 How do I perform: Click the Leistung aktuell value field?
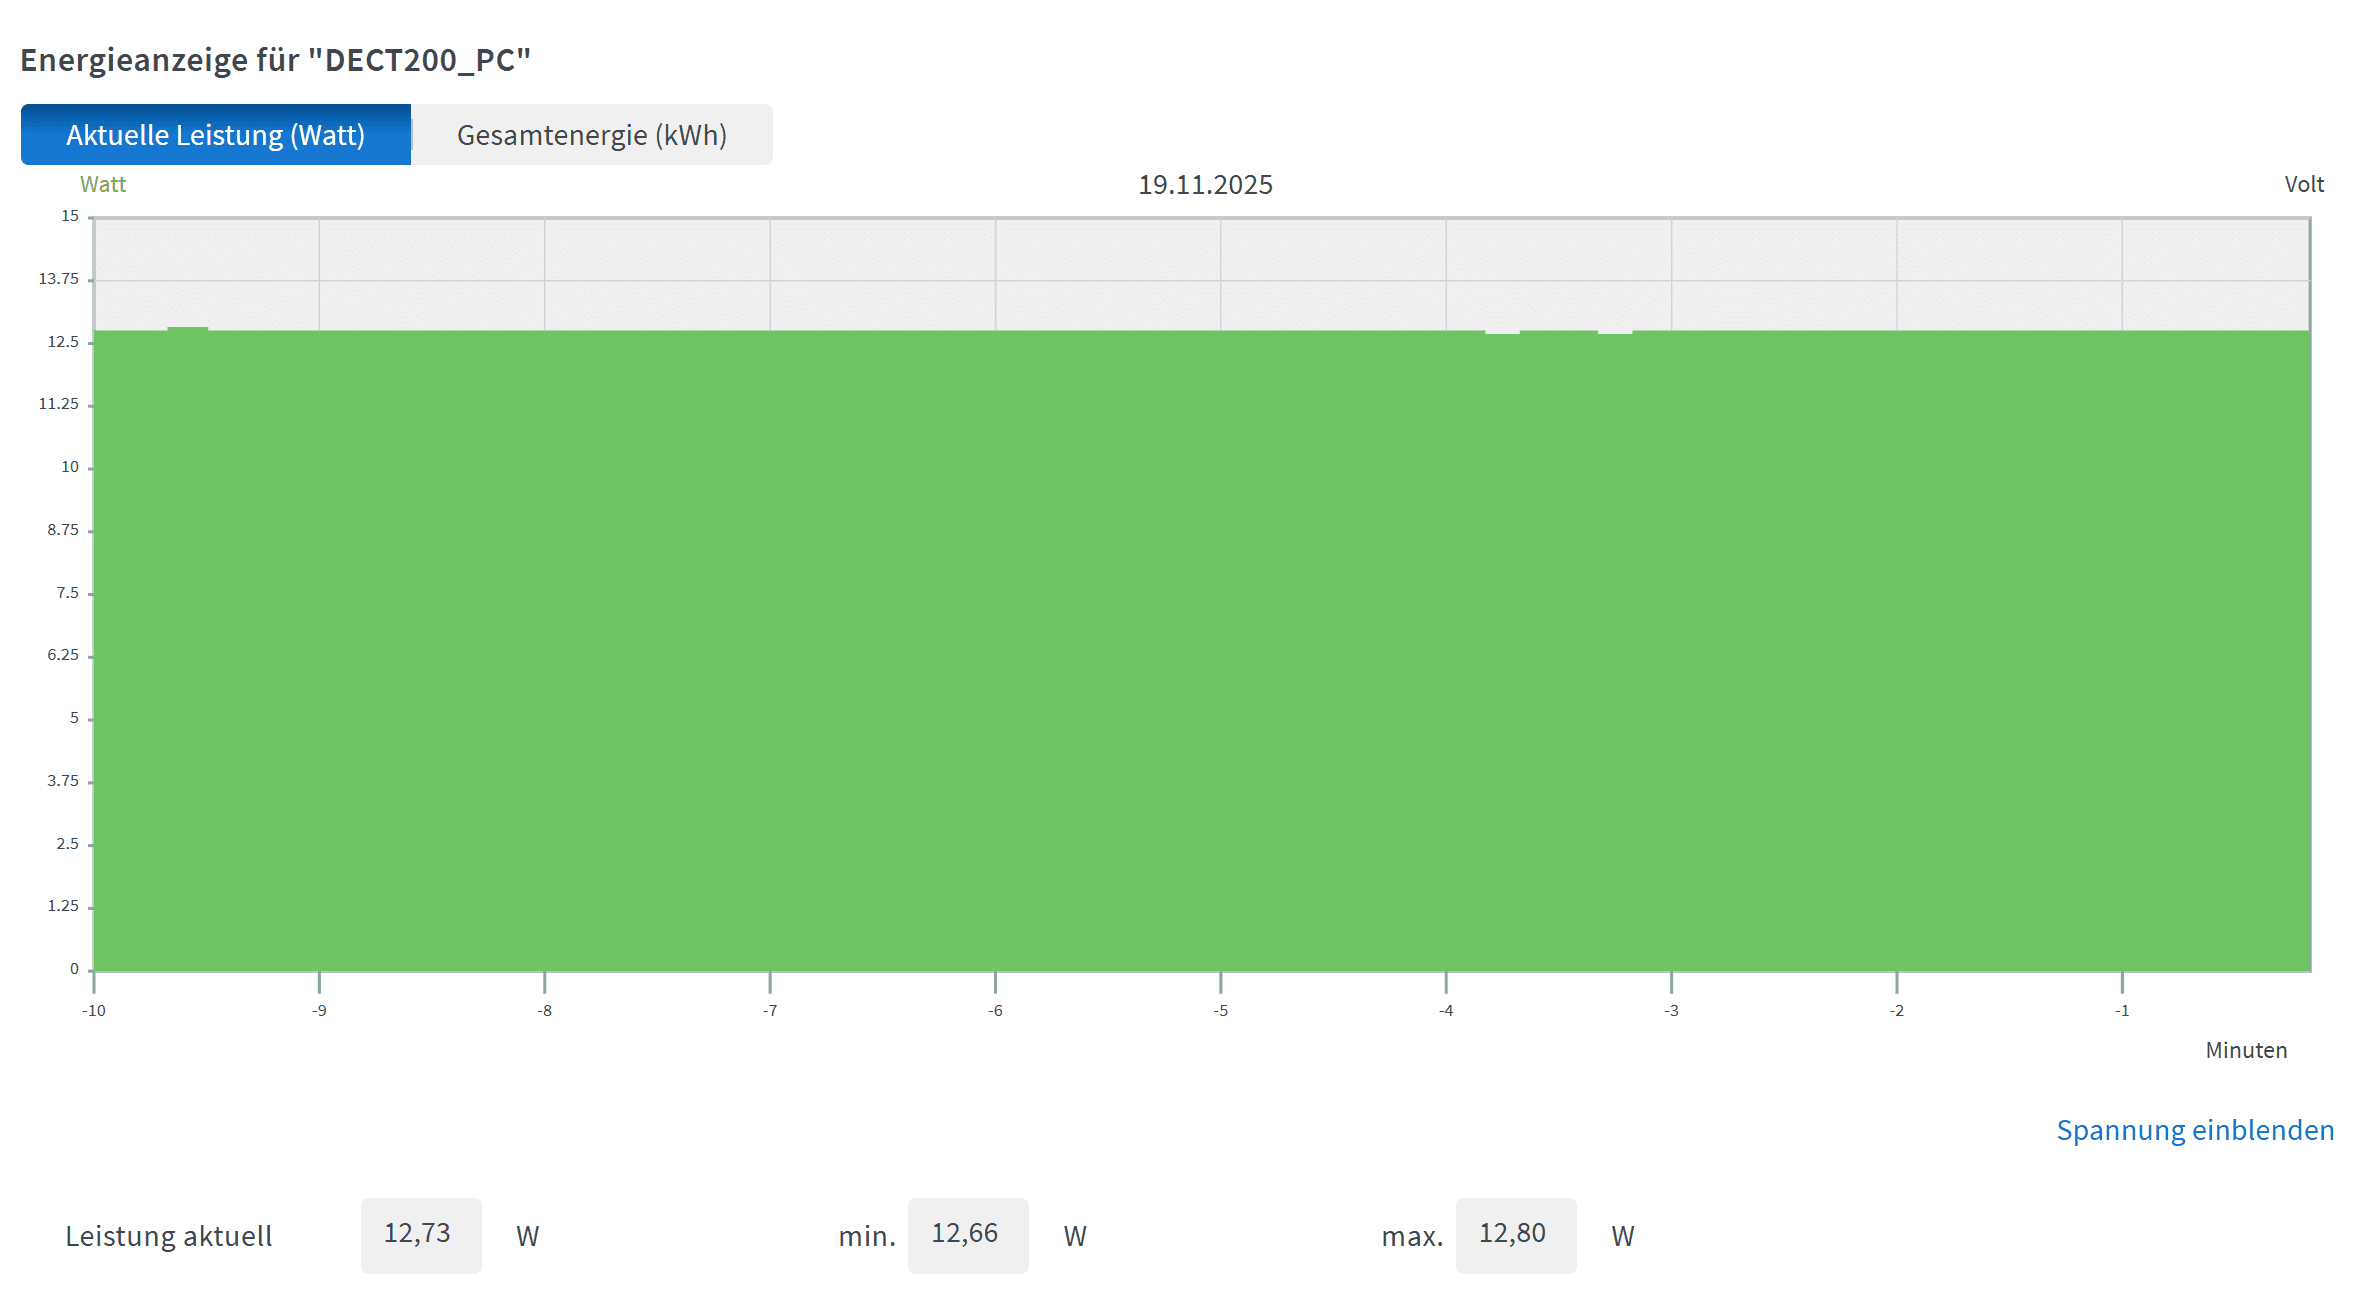click(420, 1235)
